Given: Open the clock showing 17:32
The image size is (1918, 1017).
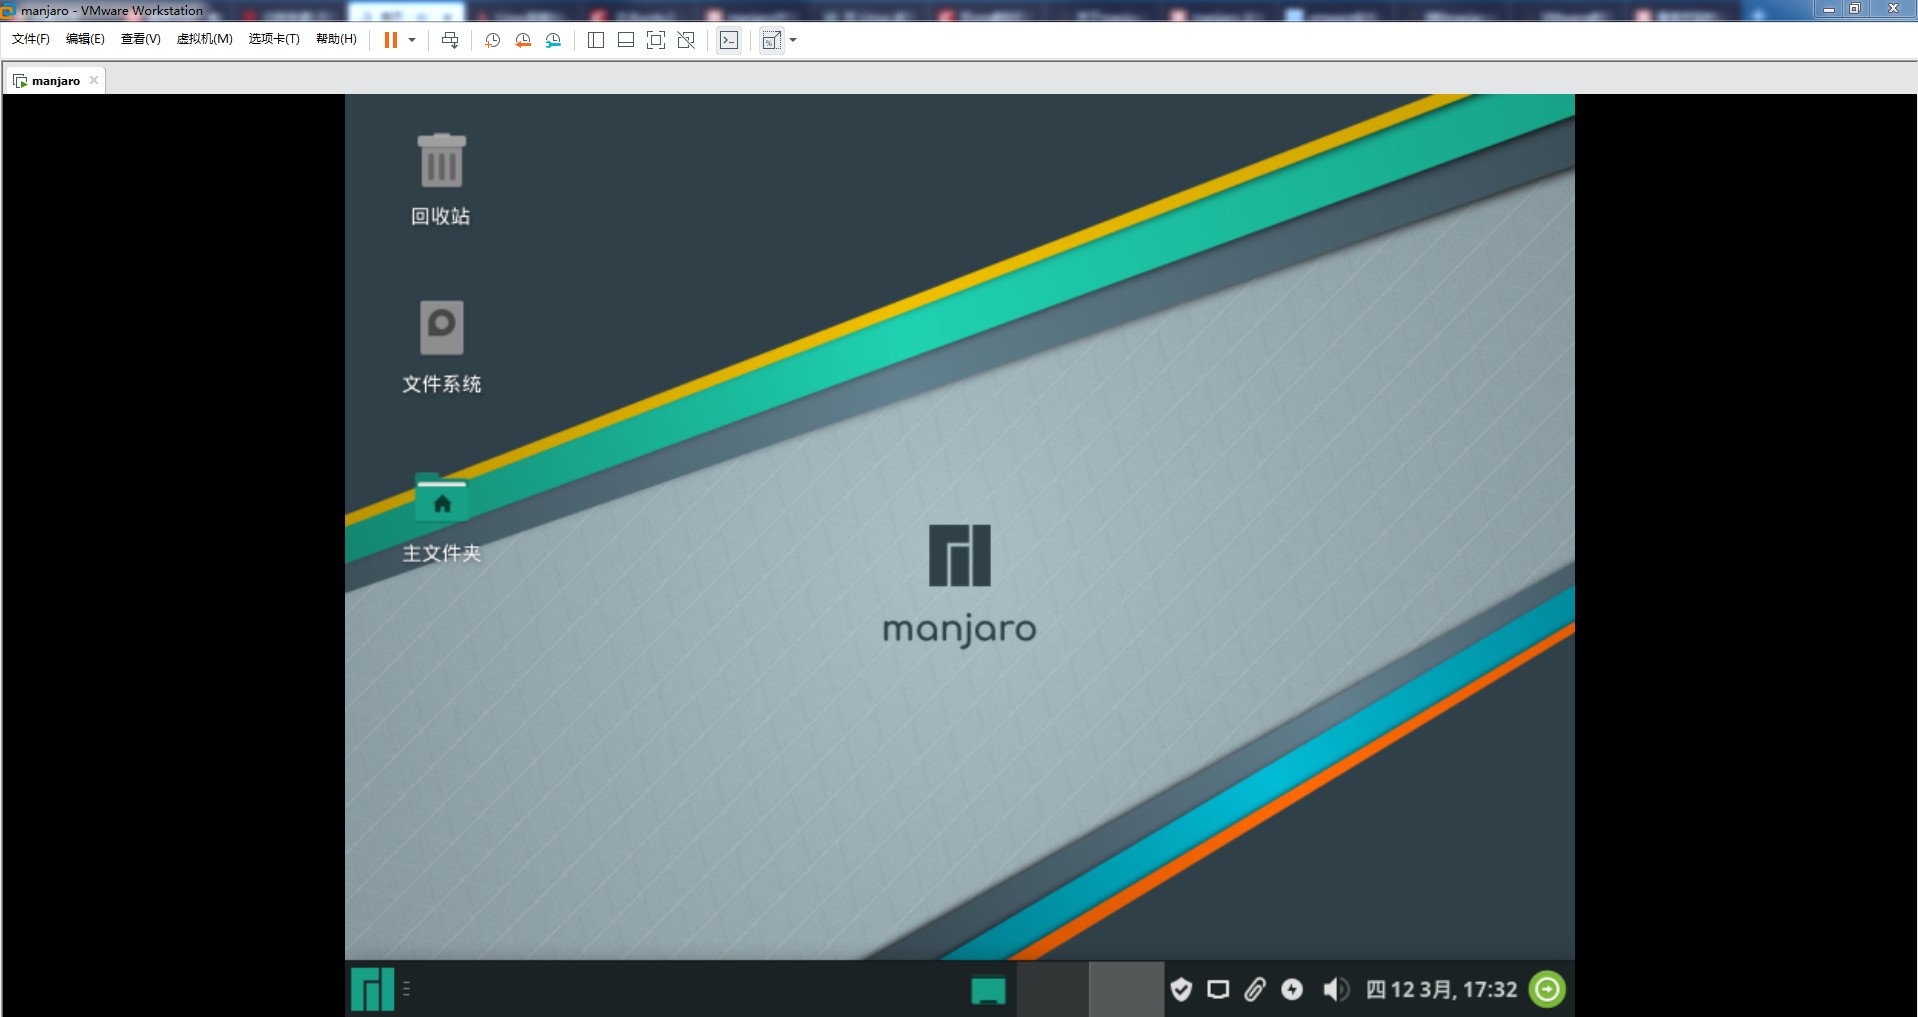Looking at the screenshot, I should (x=1441, y=989).
